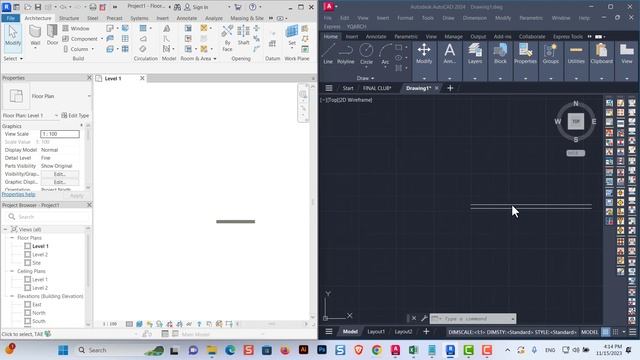Toggle the Site floor plan view box
This screenshot has width=640, height=360.
coord(27,263)
